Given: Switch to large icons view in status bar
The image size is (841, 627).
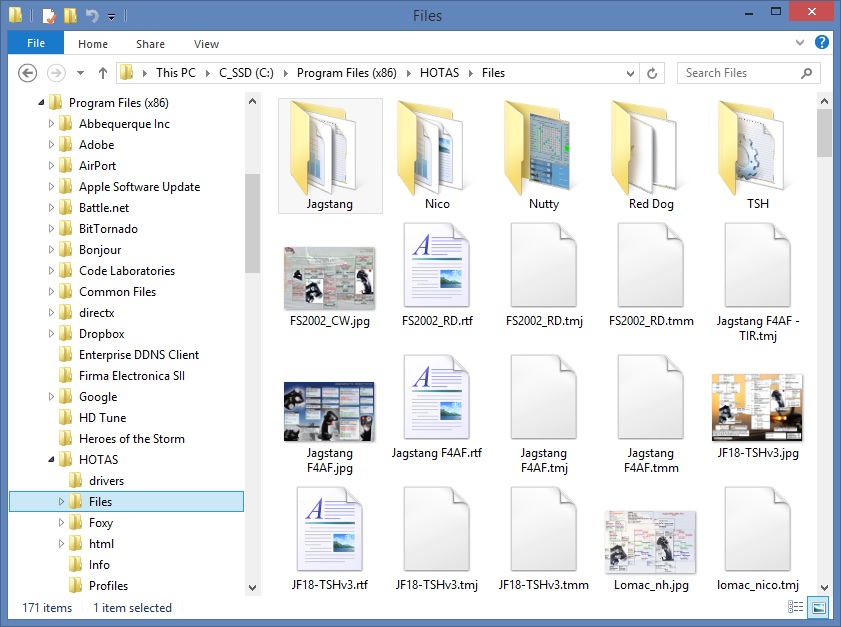Looking at the screenshot, I should 818,607.
